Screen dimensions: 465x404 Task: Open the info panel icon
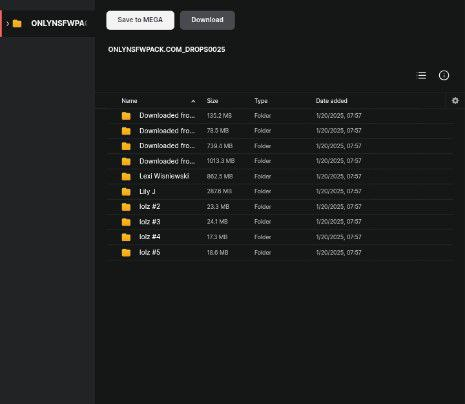point(444,75)
